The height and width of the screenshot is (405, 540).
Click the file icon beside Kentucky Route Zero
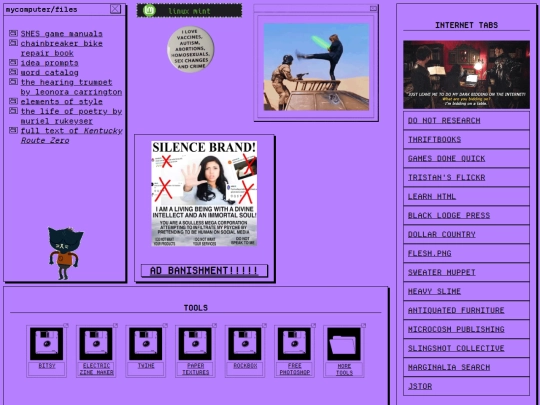tap(13, 130)
